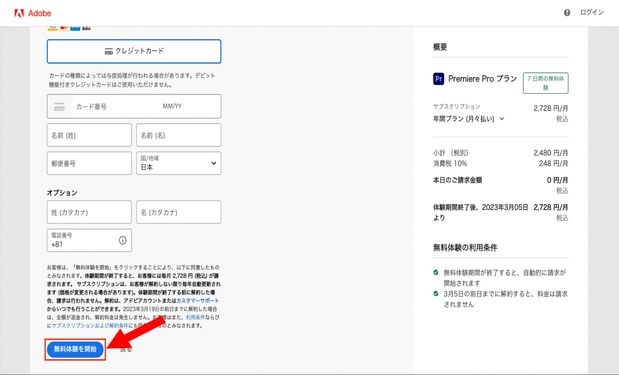Click the card icon in the card number field
Screen dimensions: 619x375
coord(59,107)
